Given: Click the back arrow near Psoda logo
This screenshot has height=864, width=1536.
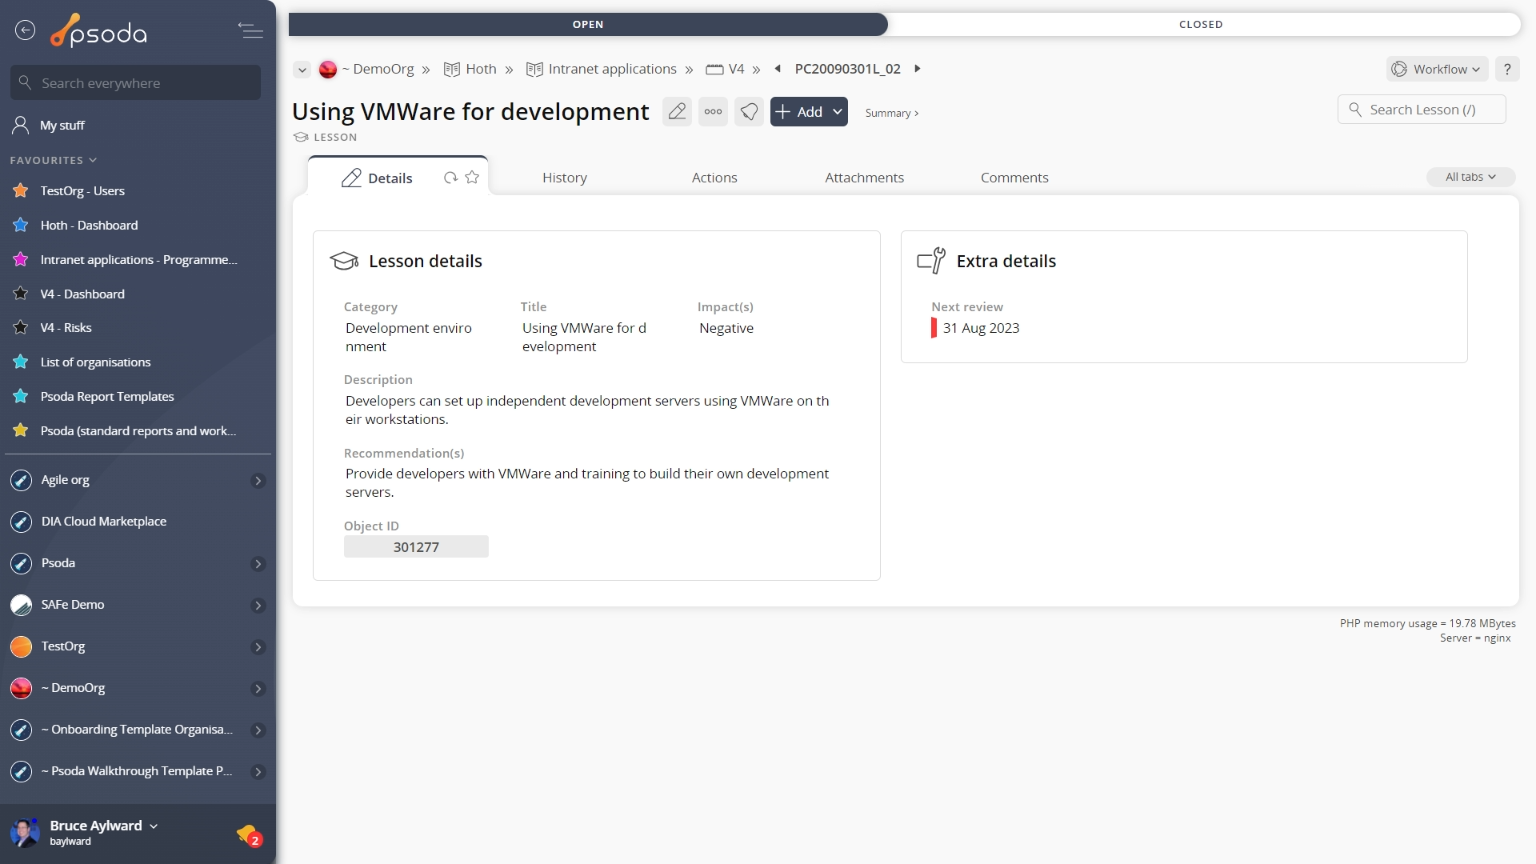Looking at the screenshot, I should tap(25, 31).
